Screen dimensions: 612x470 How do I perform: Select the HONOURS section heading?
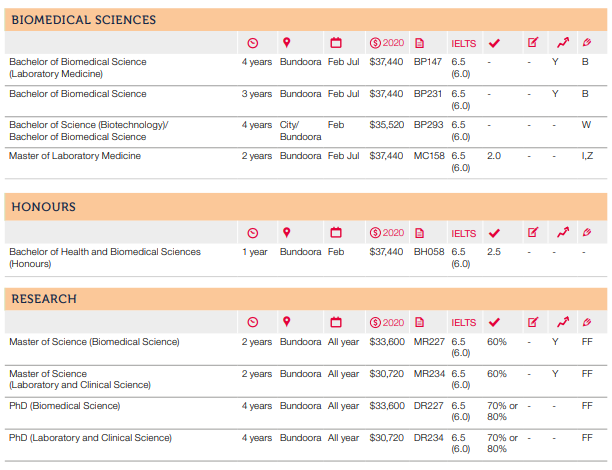coord(43,207)
